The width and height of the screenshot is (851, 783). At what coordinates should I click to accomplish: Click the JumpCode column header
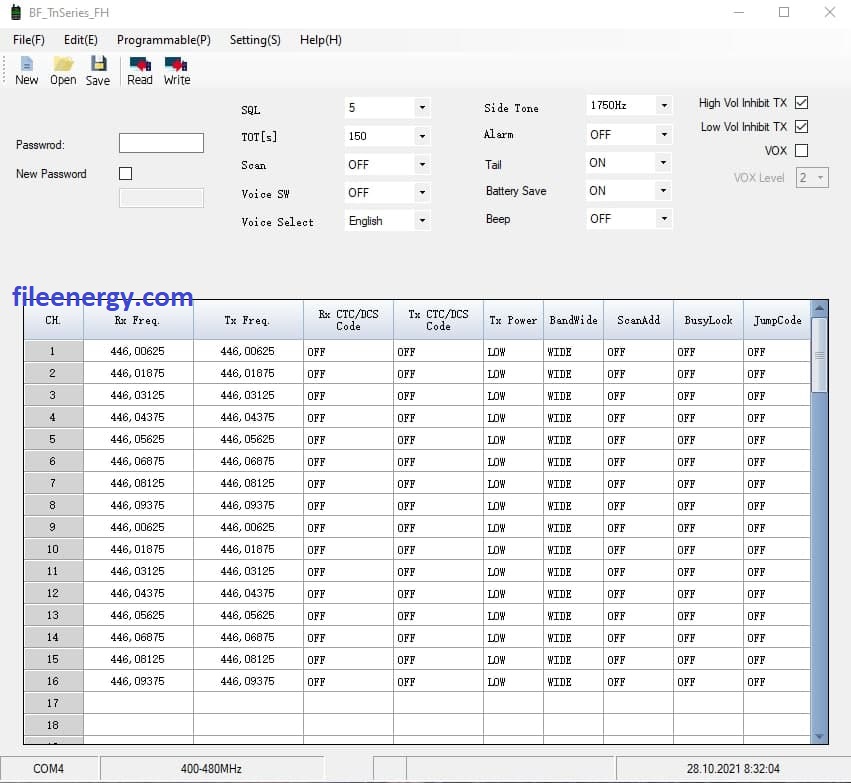point(777,320)
